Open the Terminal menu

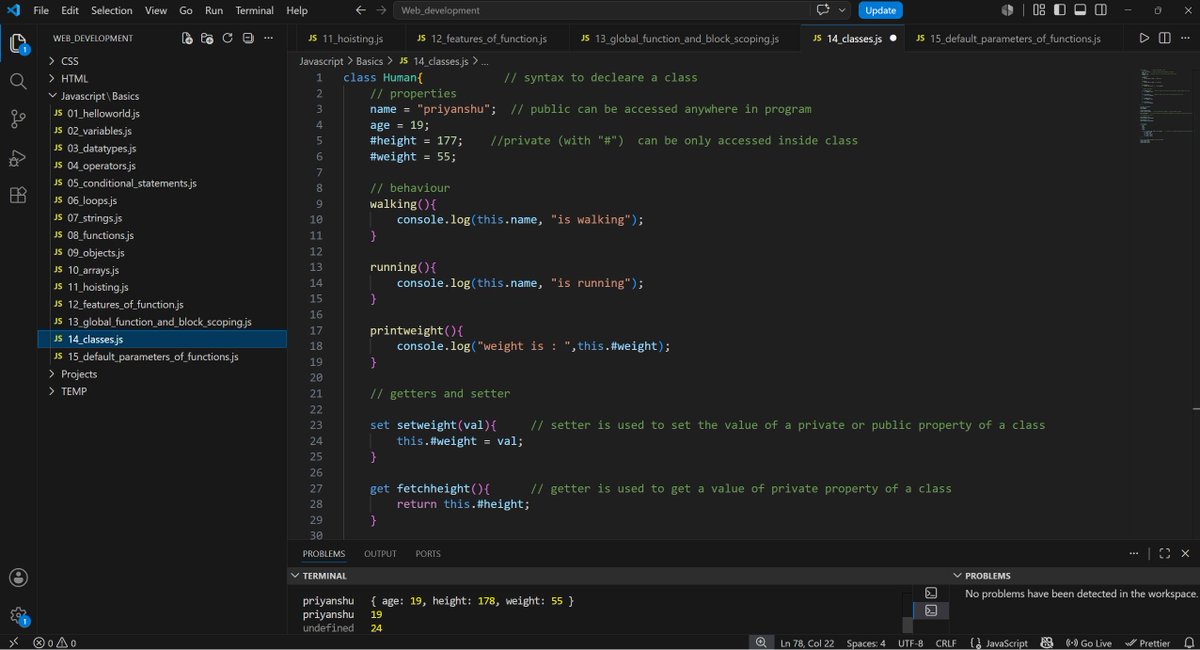tap(254, 10)
